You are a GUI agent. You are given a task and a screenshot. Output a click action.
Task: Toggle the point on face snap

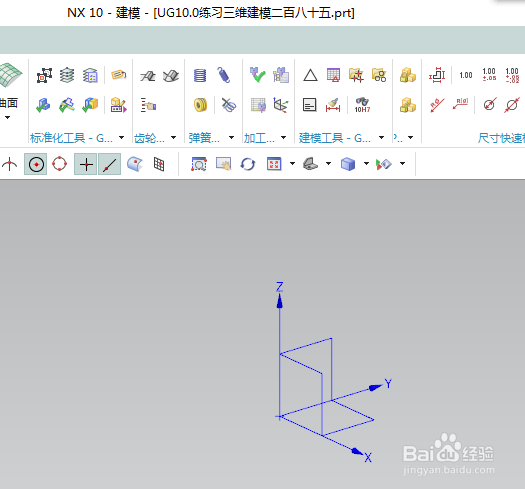pos(135,164)
